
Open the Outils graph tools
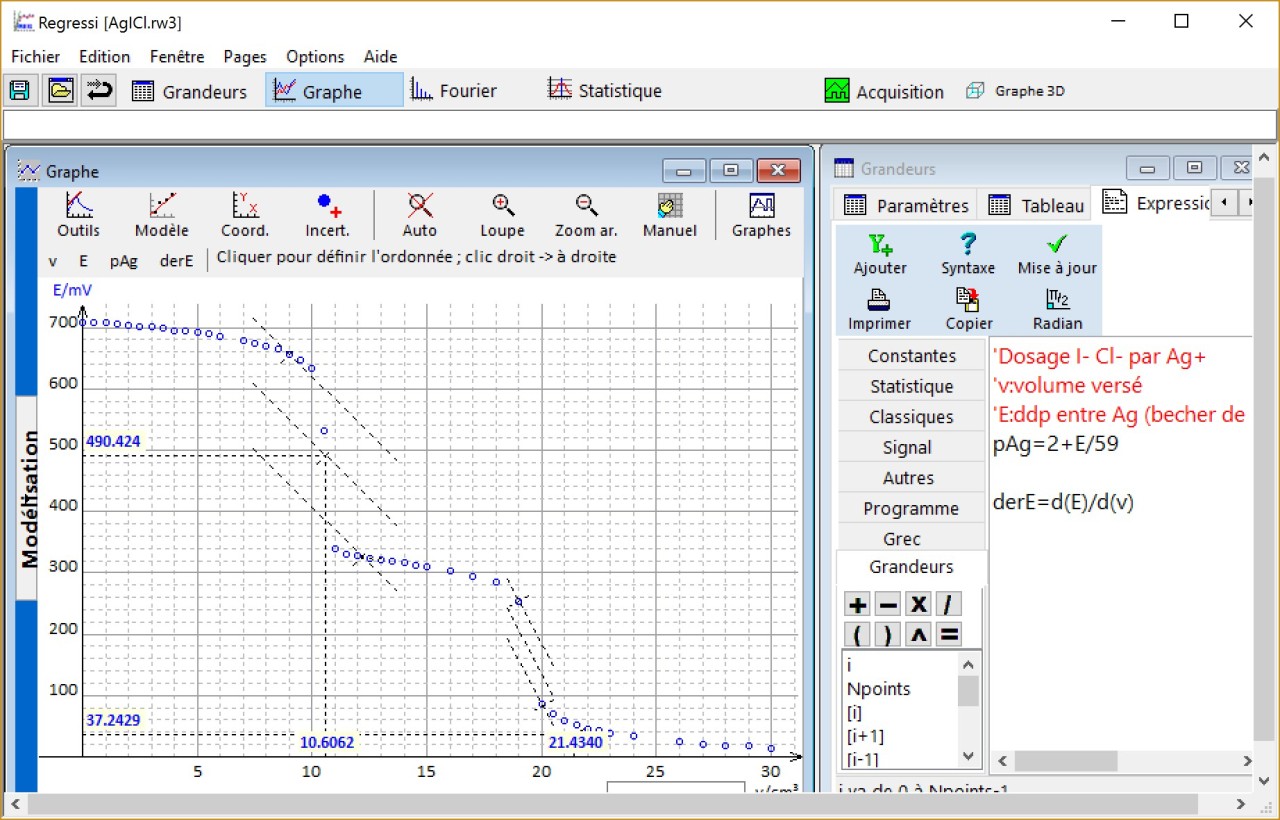tap(78, 215)
